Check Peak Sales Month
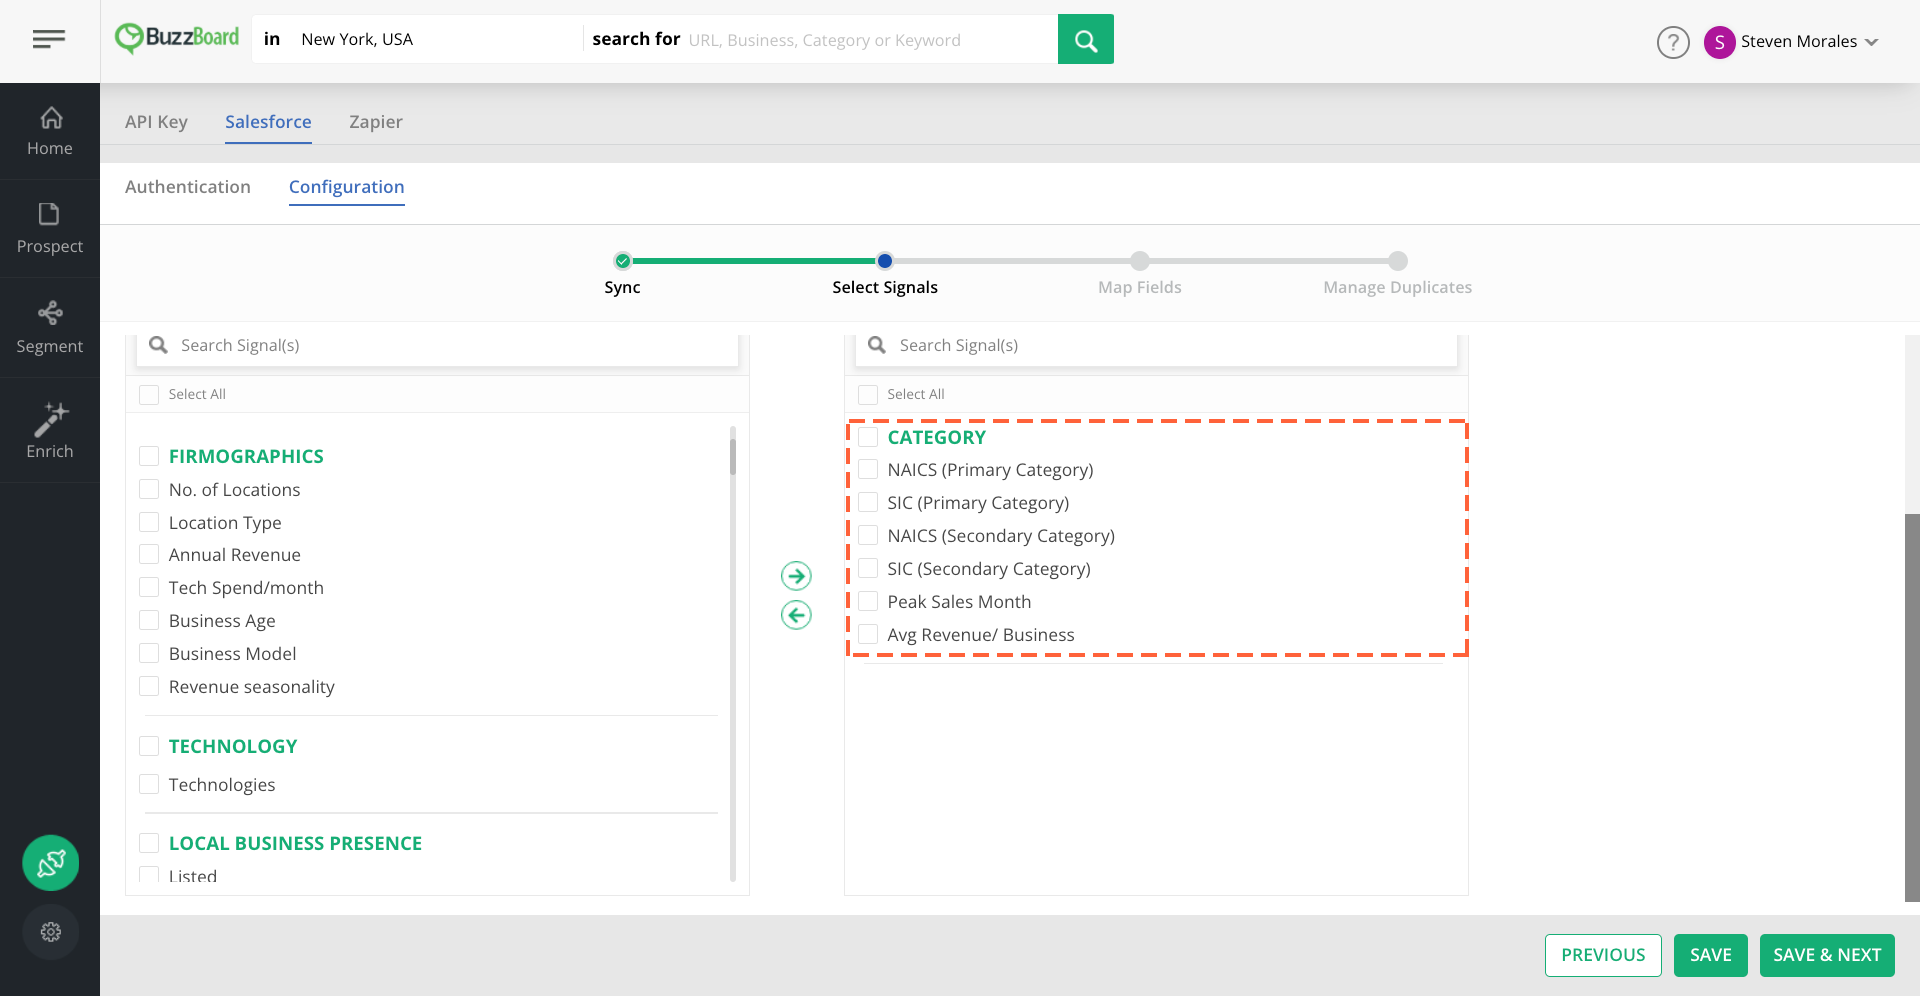1920x996 pixels. (x=868, y=601)
